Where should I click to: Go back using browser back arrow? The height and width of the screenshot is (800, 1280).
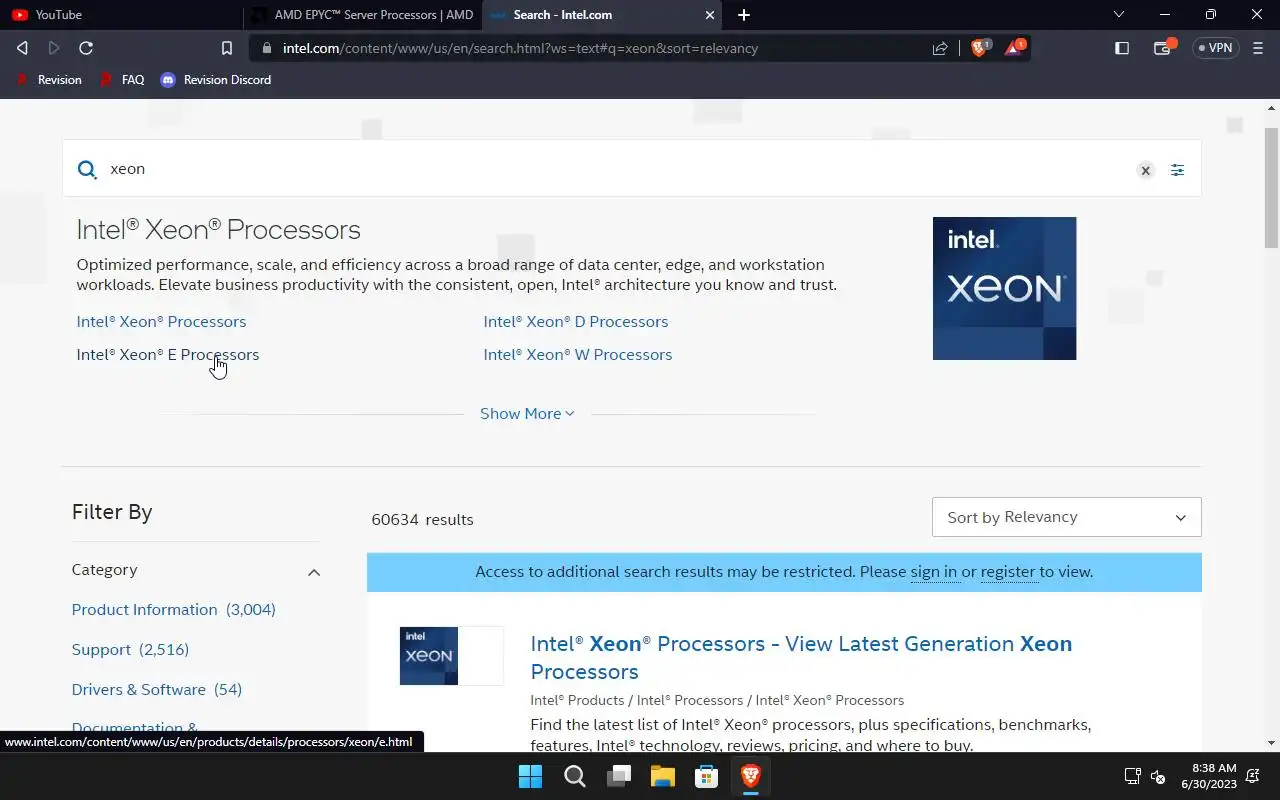pyautogui.click(x=22, y=48)
